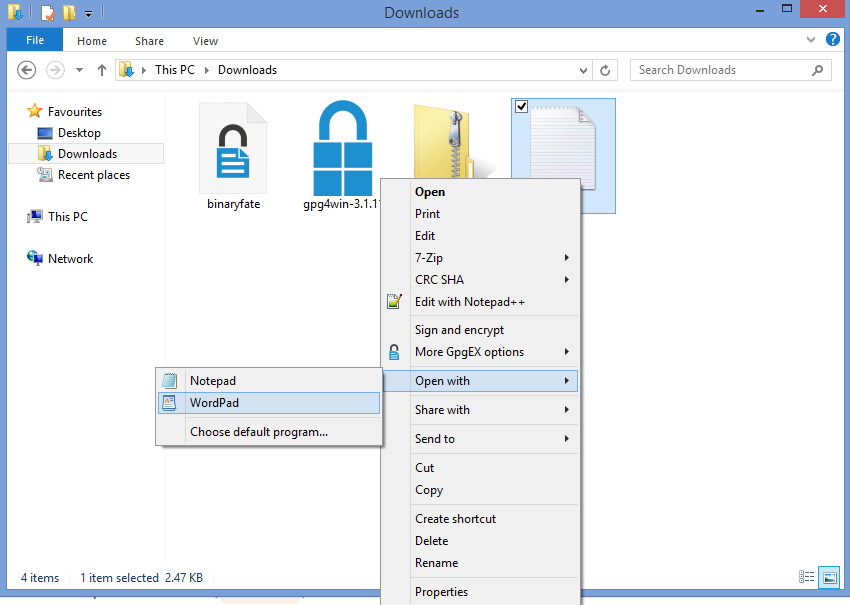
Task: Click the Notepad icon in submenu
Action: 170,381
